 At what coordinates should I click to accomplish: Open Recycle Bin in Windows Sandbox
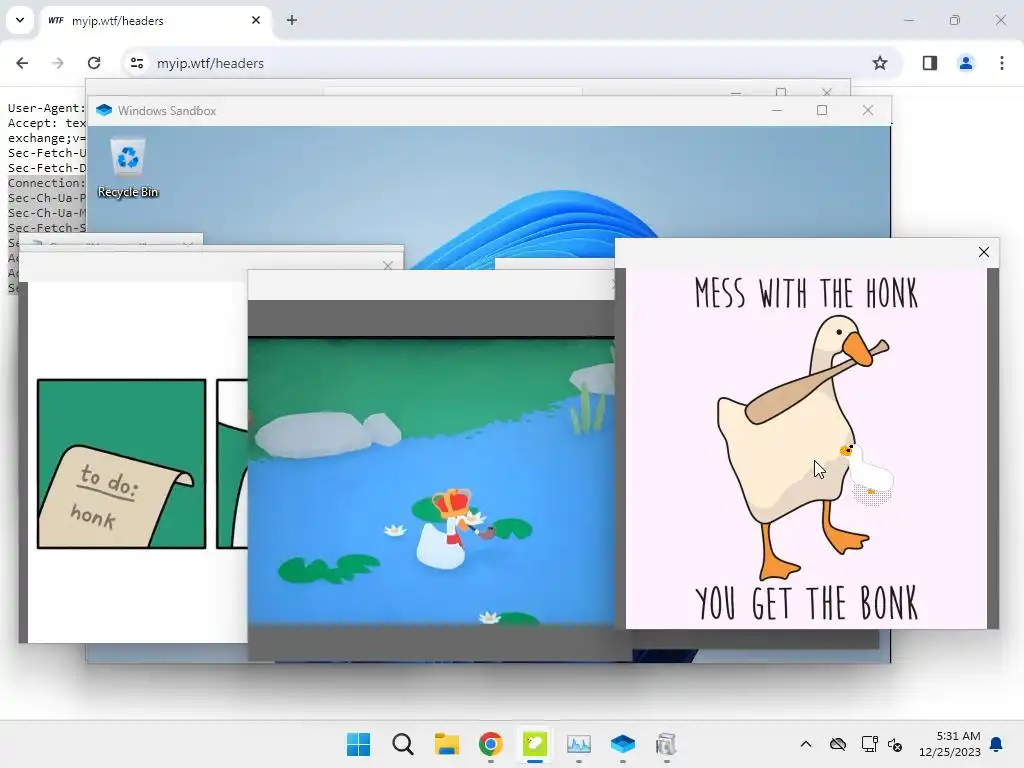point(128,168)
